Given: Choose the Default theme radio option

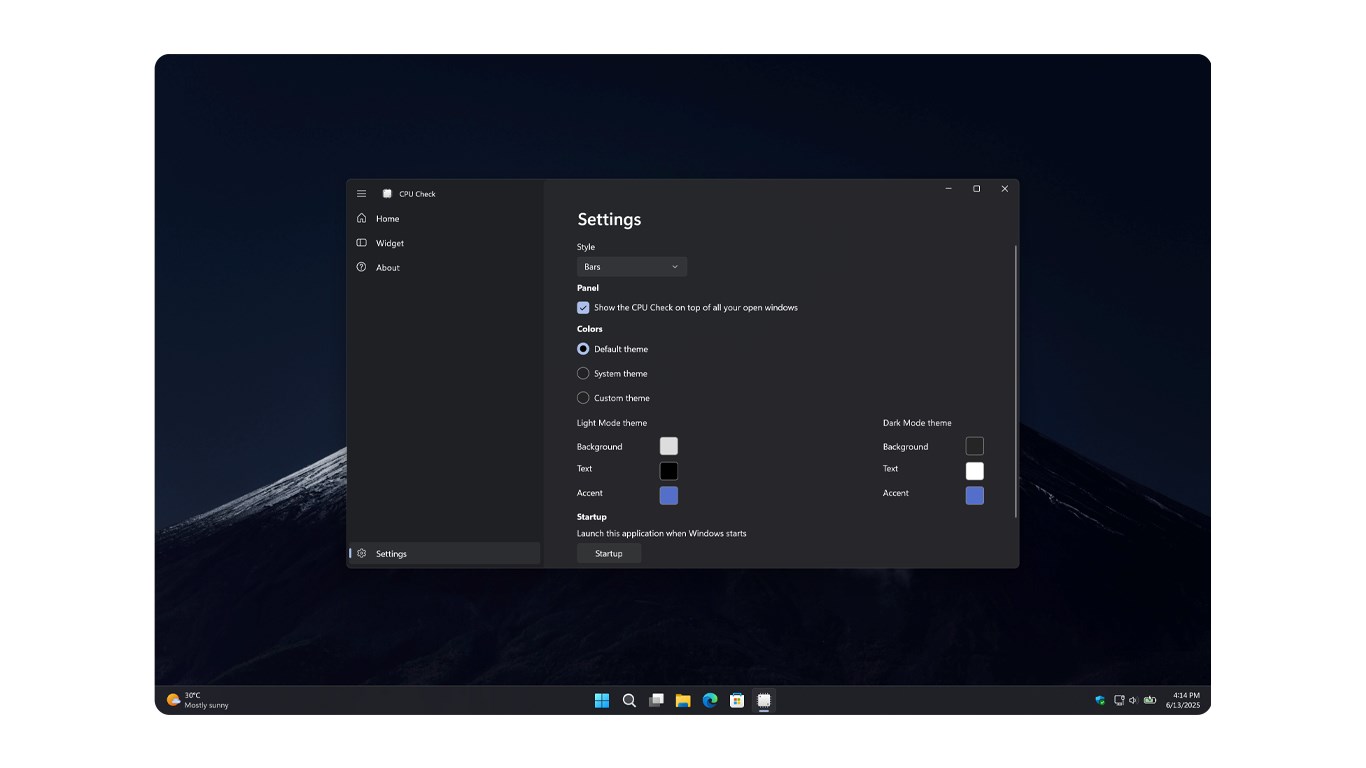Looking at the screenshot, I should [x=583, y=349].
